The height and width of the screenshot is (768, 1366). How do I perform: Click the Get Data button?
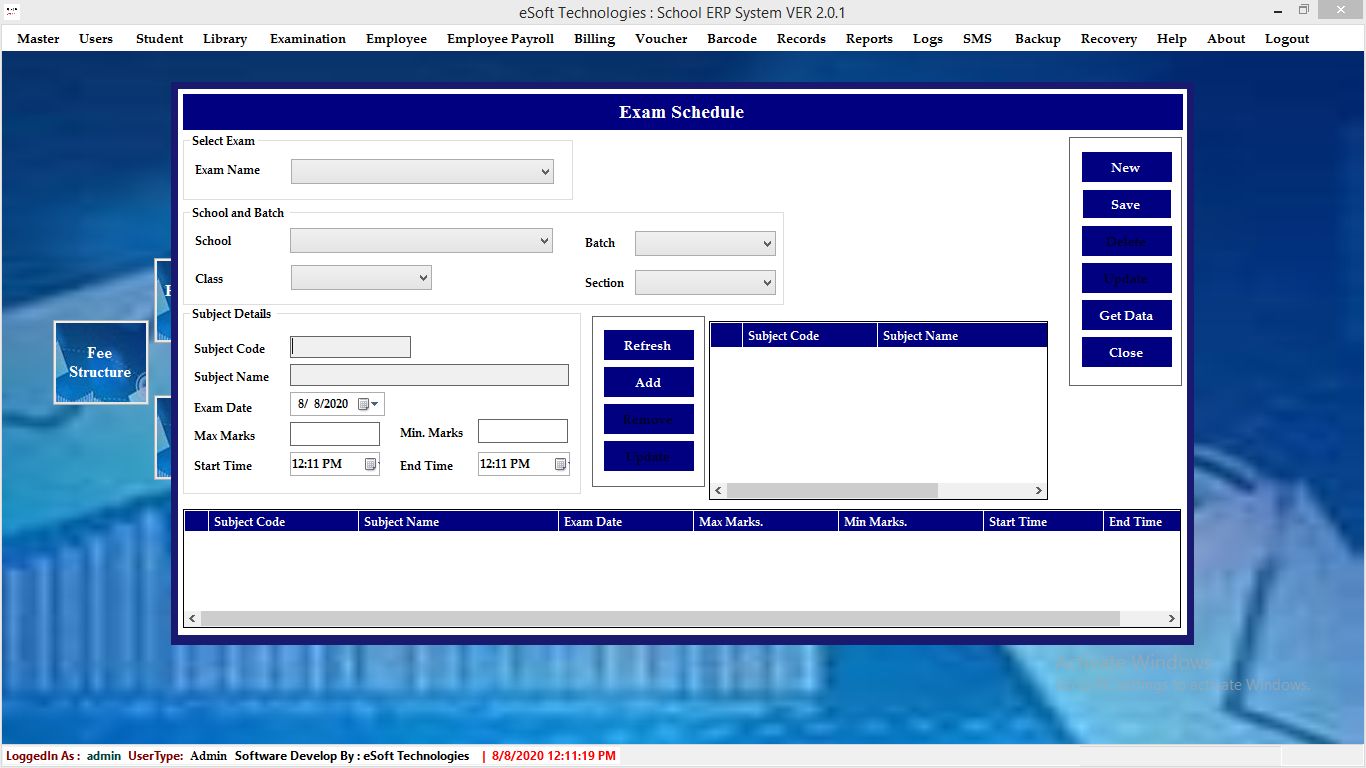point(1126,315)
